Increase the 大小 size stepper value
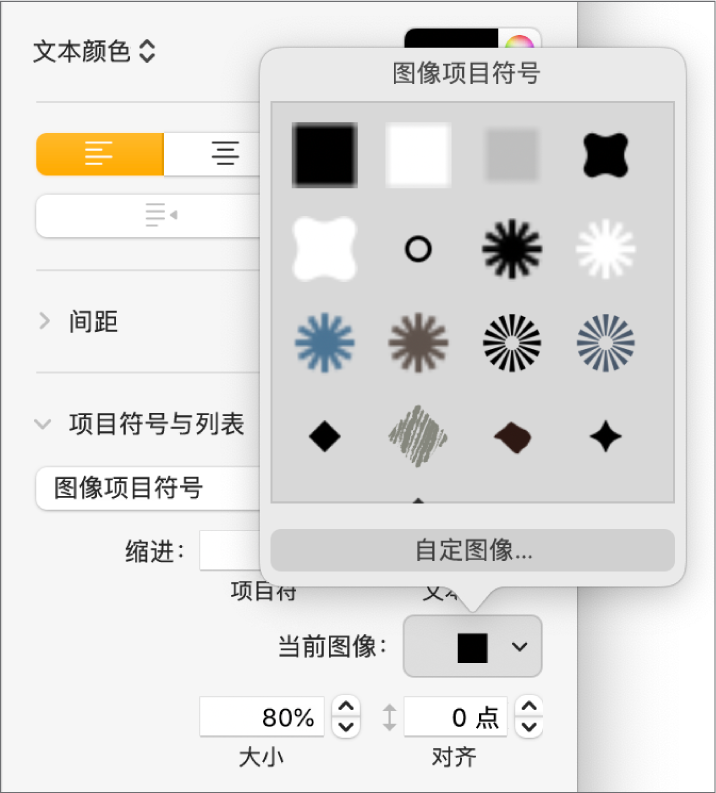 pos(346,706)
